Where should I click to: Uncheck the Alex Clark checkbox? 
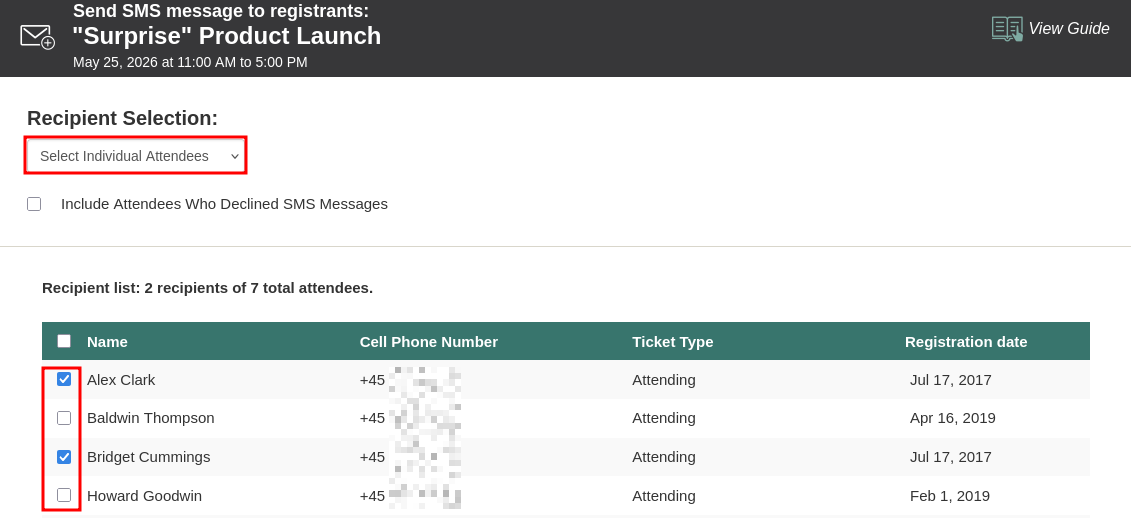64,379
